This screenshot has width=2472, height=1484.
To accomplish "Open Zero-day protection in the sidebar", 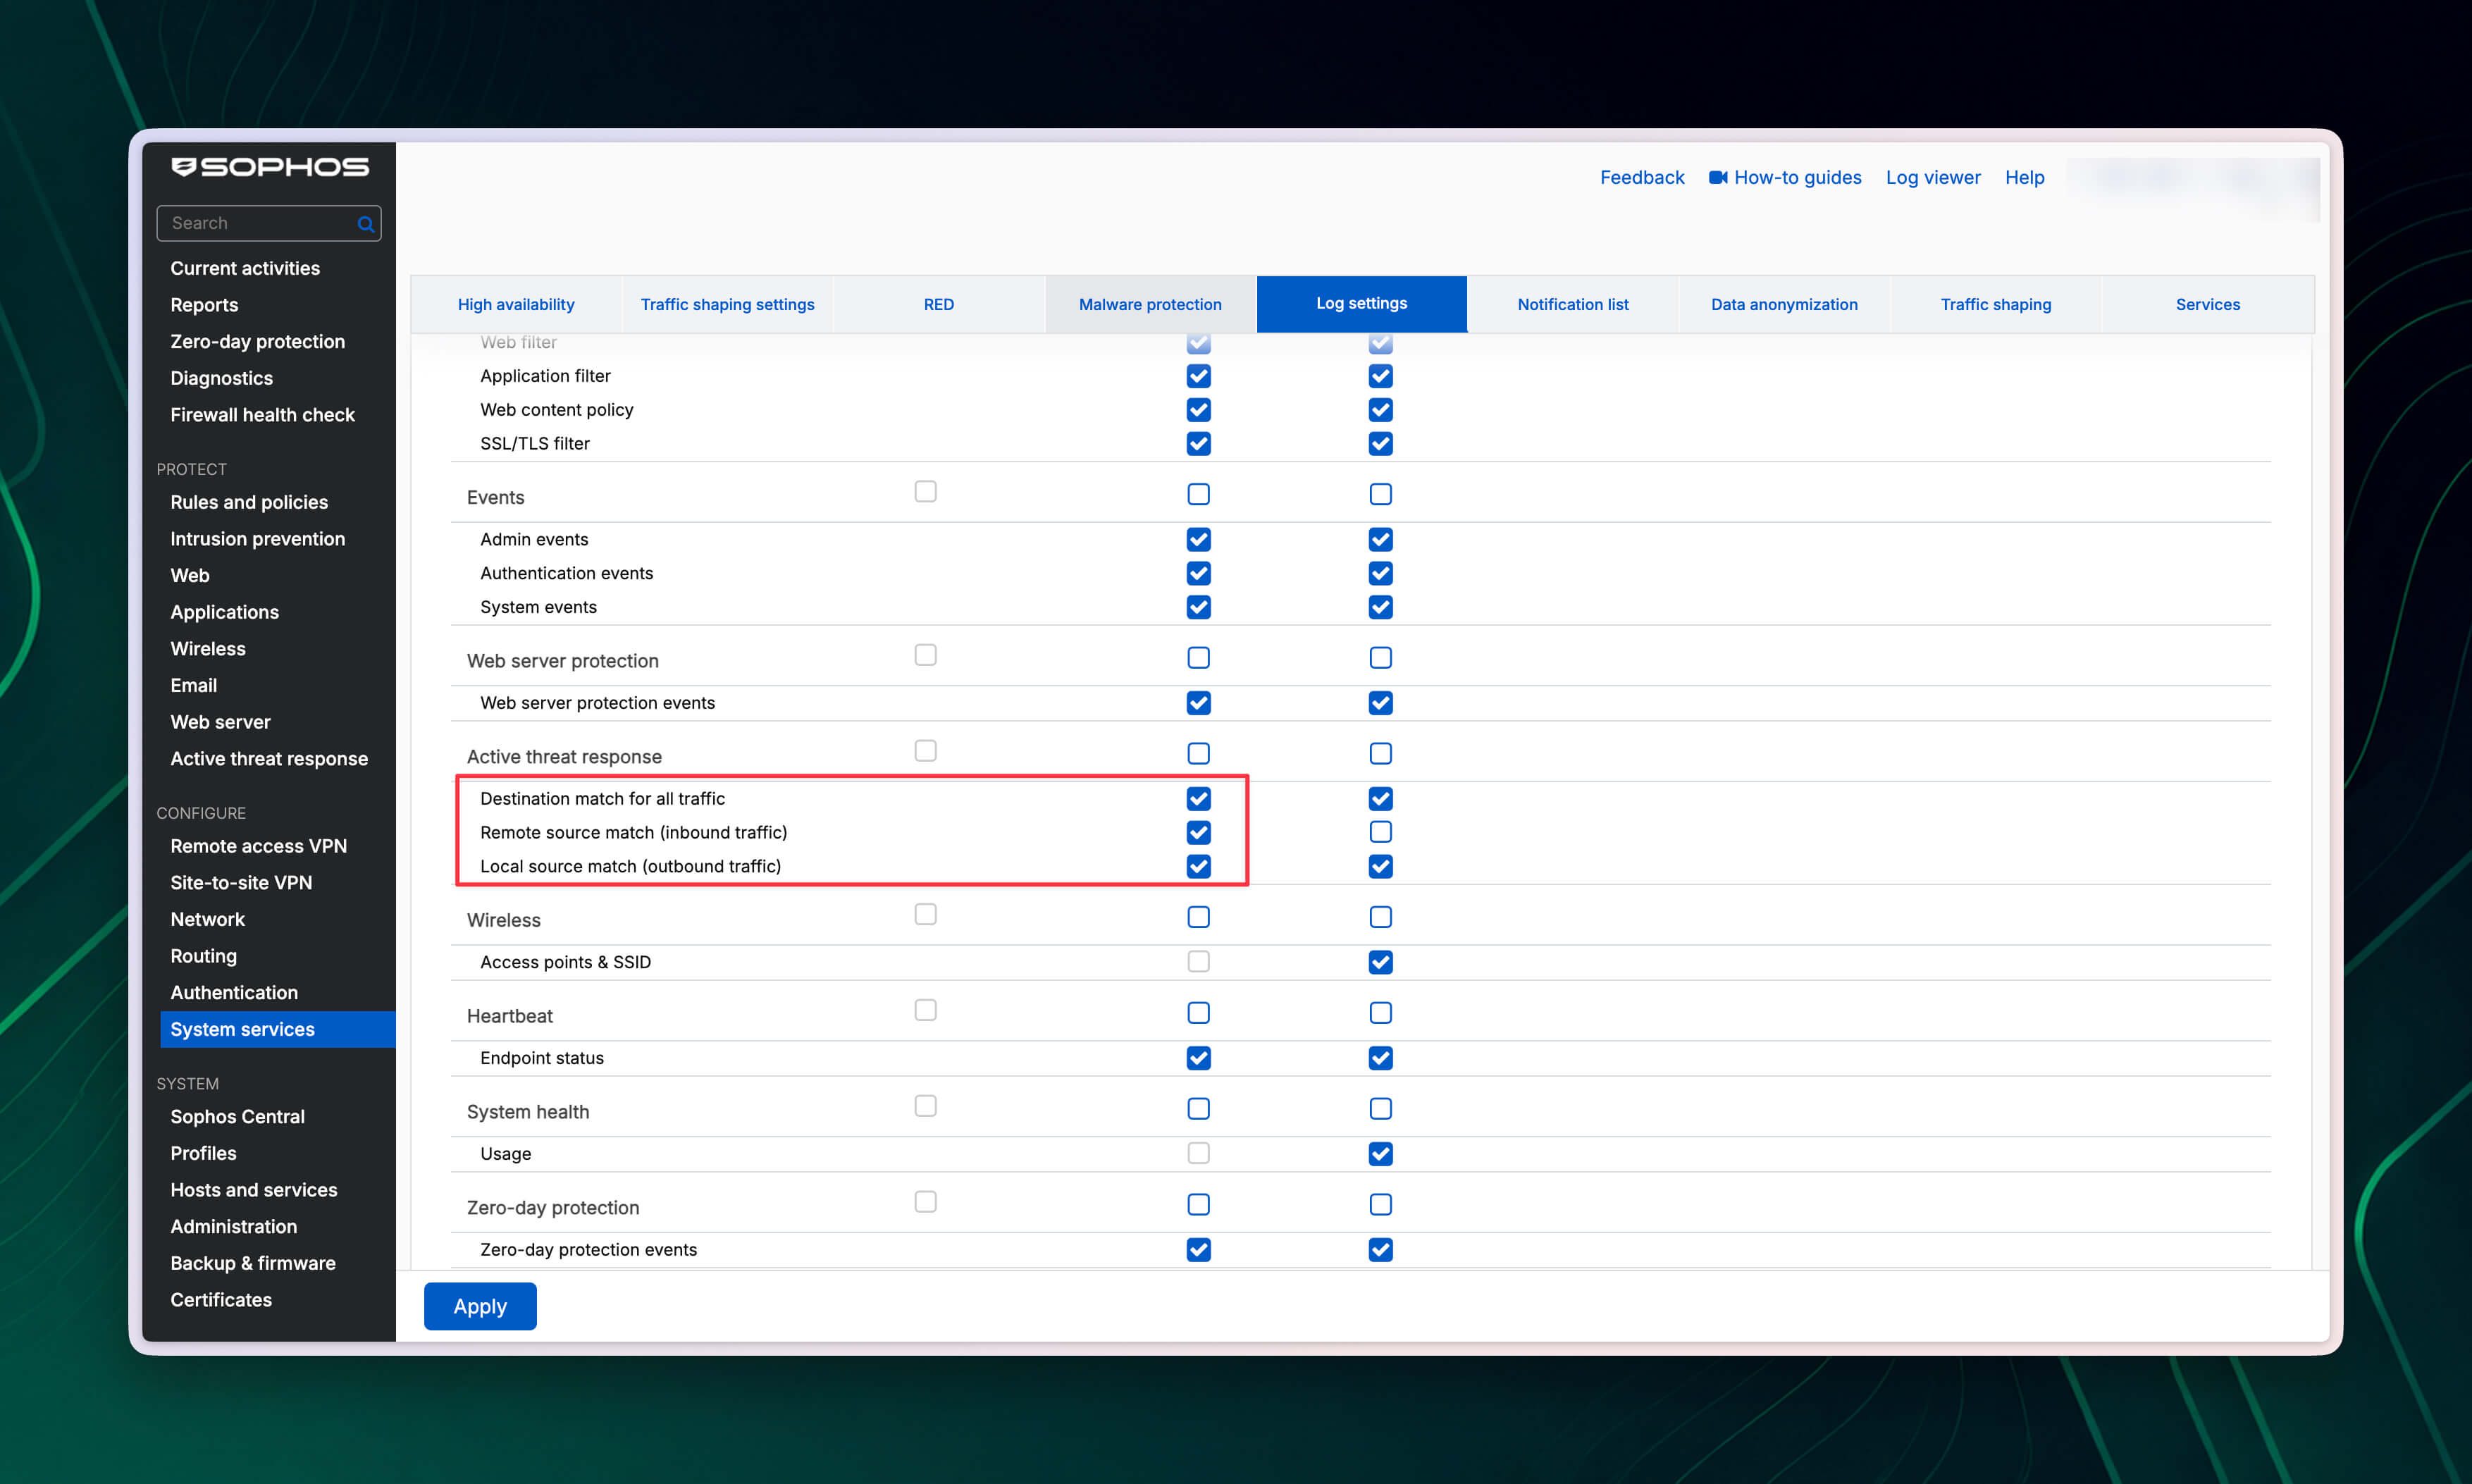I will point(257,341).
